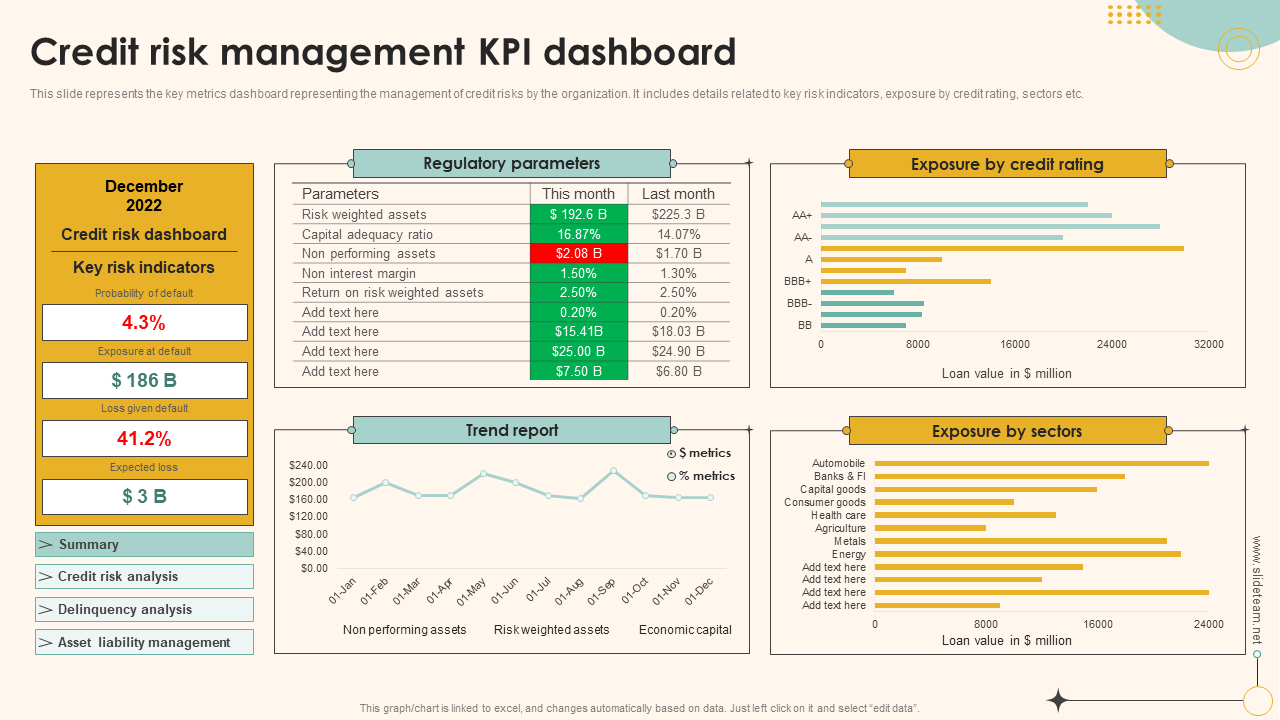Click the Non interest margin row label
The height and width of the screenshot is (720, 1280).
pyautogui.click(x=359, y=273)
